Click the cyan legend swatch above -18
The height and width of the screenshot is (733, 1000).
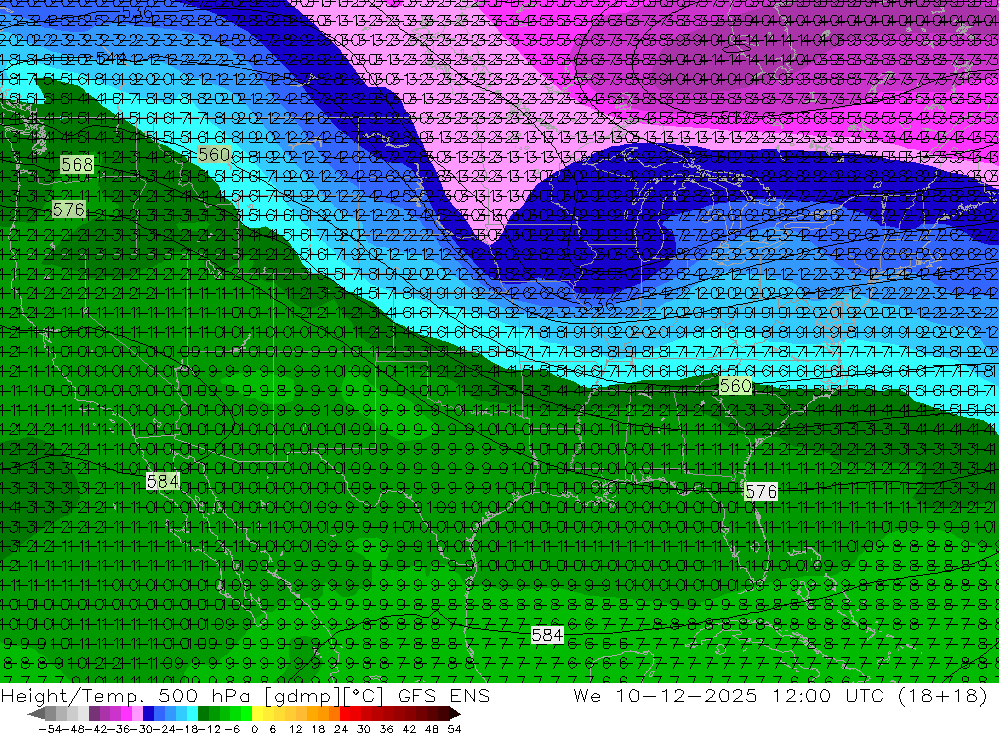192,714
